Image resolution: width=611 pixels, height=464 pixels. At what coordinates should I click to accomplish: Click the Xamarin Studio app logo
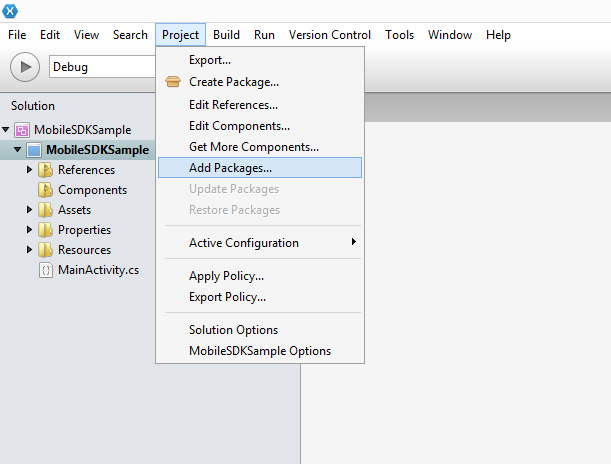(x=9, y=10)
